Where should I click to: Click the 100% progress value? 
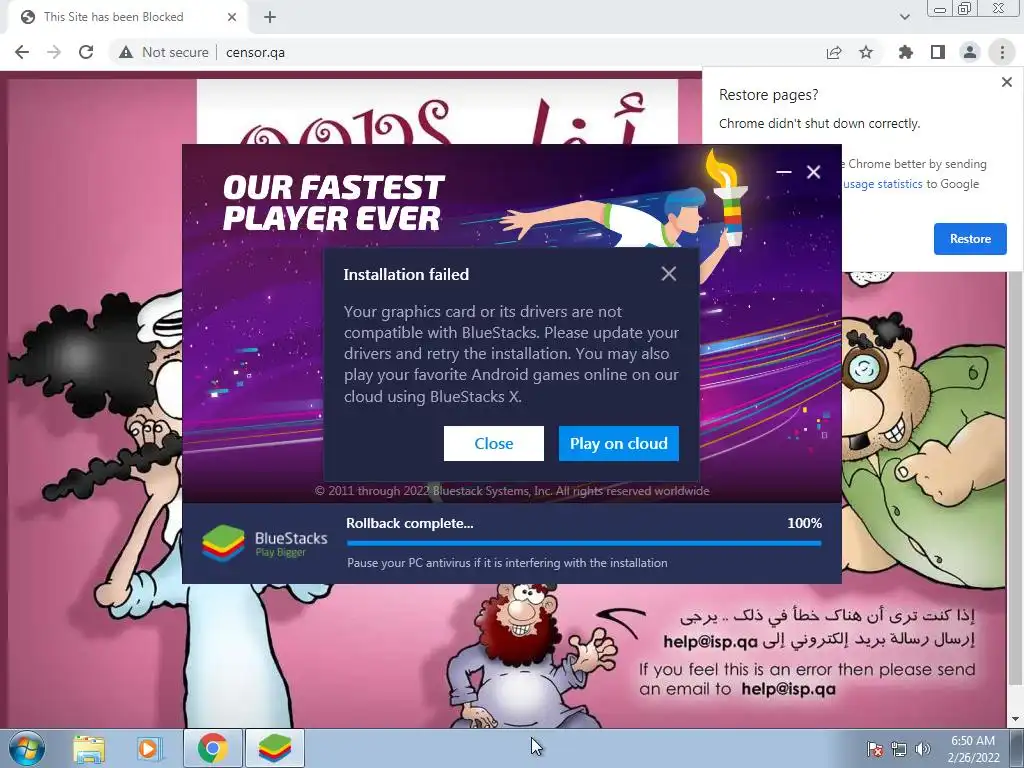[804, 523]
